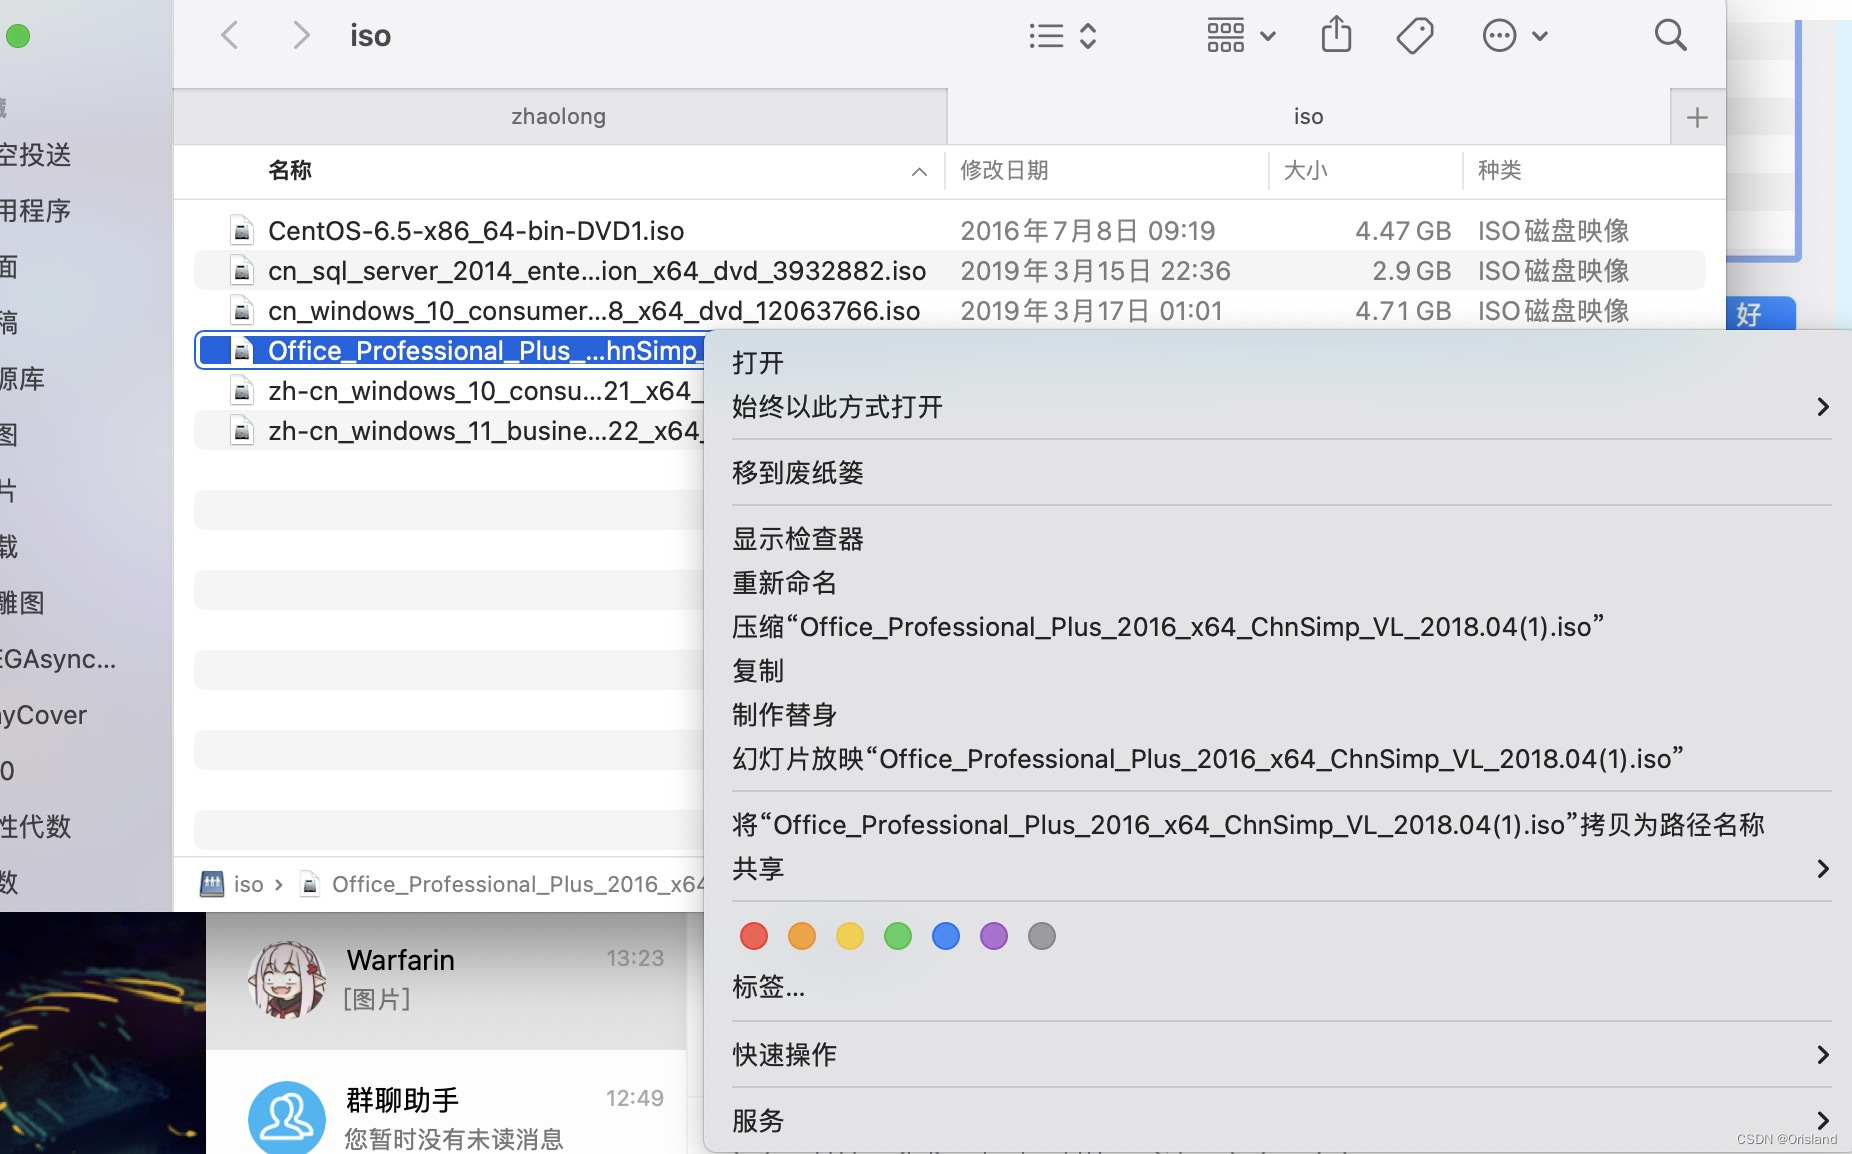Screen dimensions: 1852x1154
Task: Open yCover item in Finder sidebar
Action: point(44,715)
